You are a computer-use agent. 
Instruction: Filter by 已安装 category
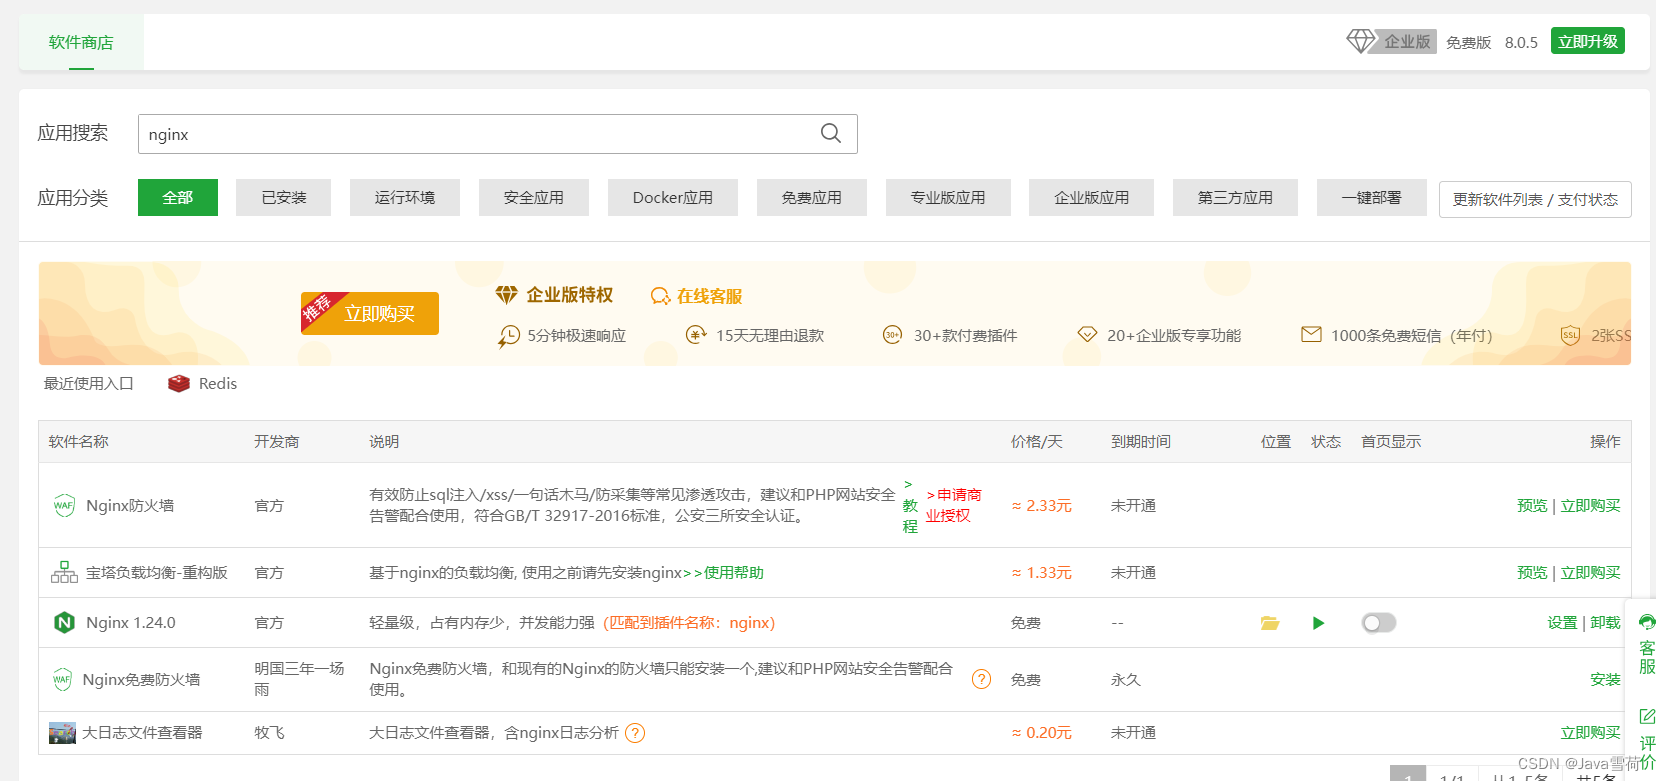pyautogui.click(x=284, y=197)
